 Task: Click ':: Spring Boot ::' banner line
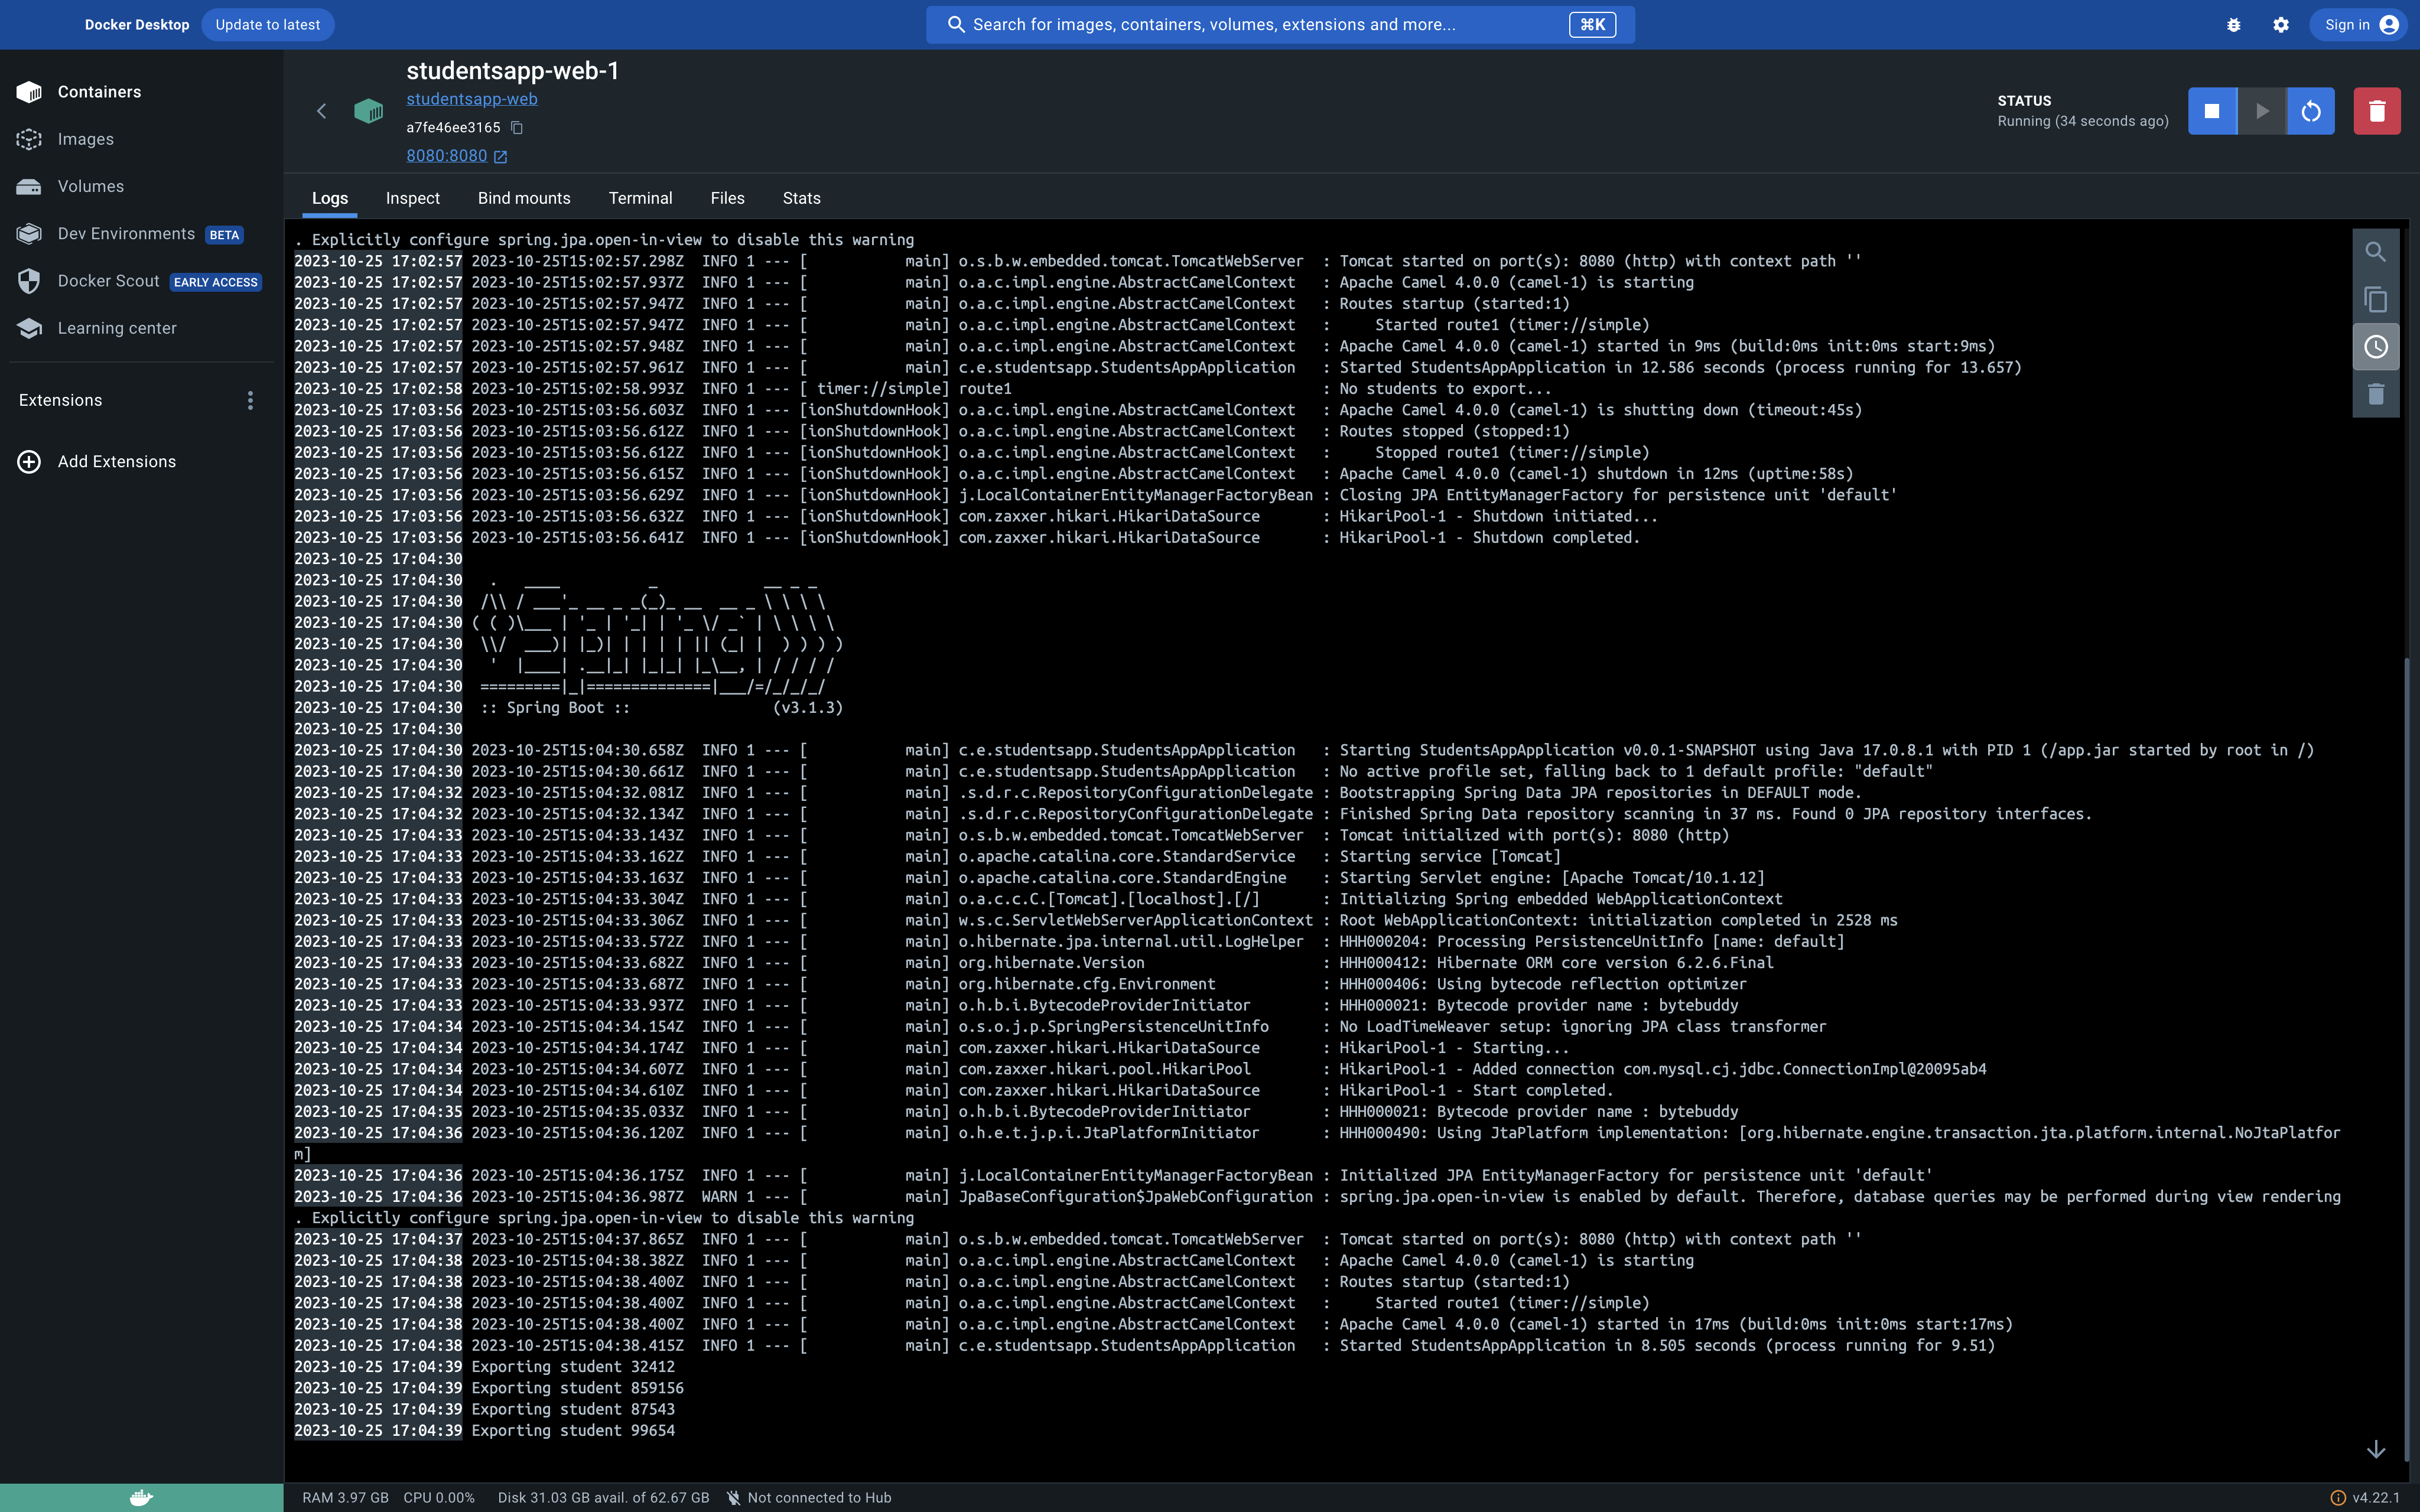click(555, 707)
